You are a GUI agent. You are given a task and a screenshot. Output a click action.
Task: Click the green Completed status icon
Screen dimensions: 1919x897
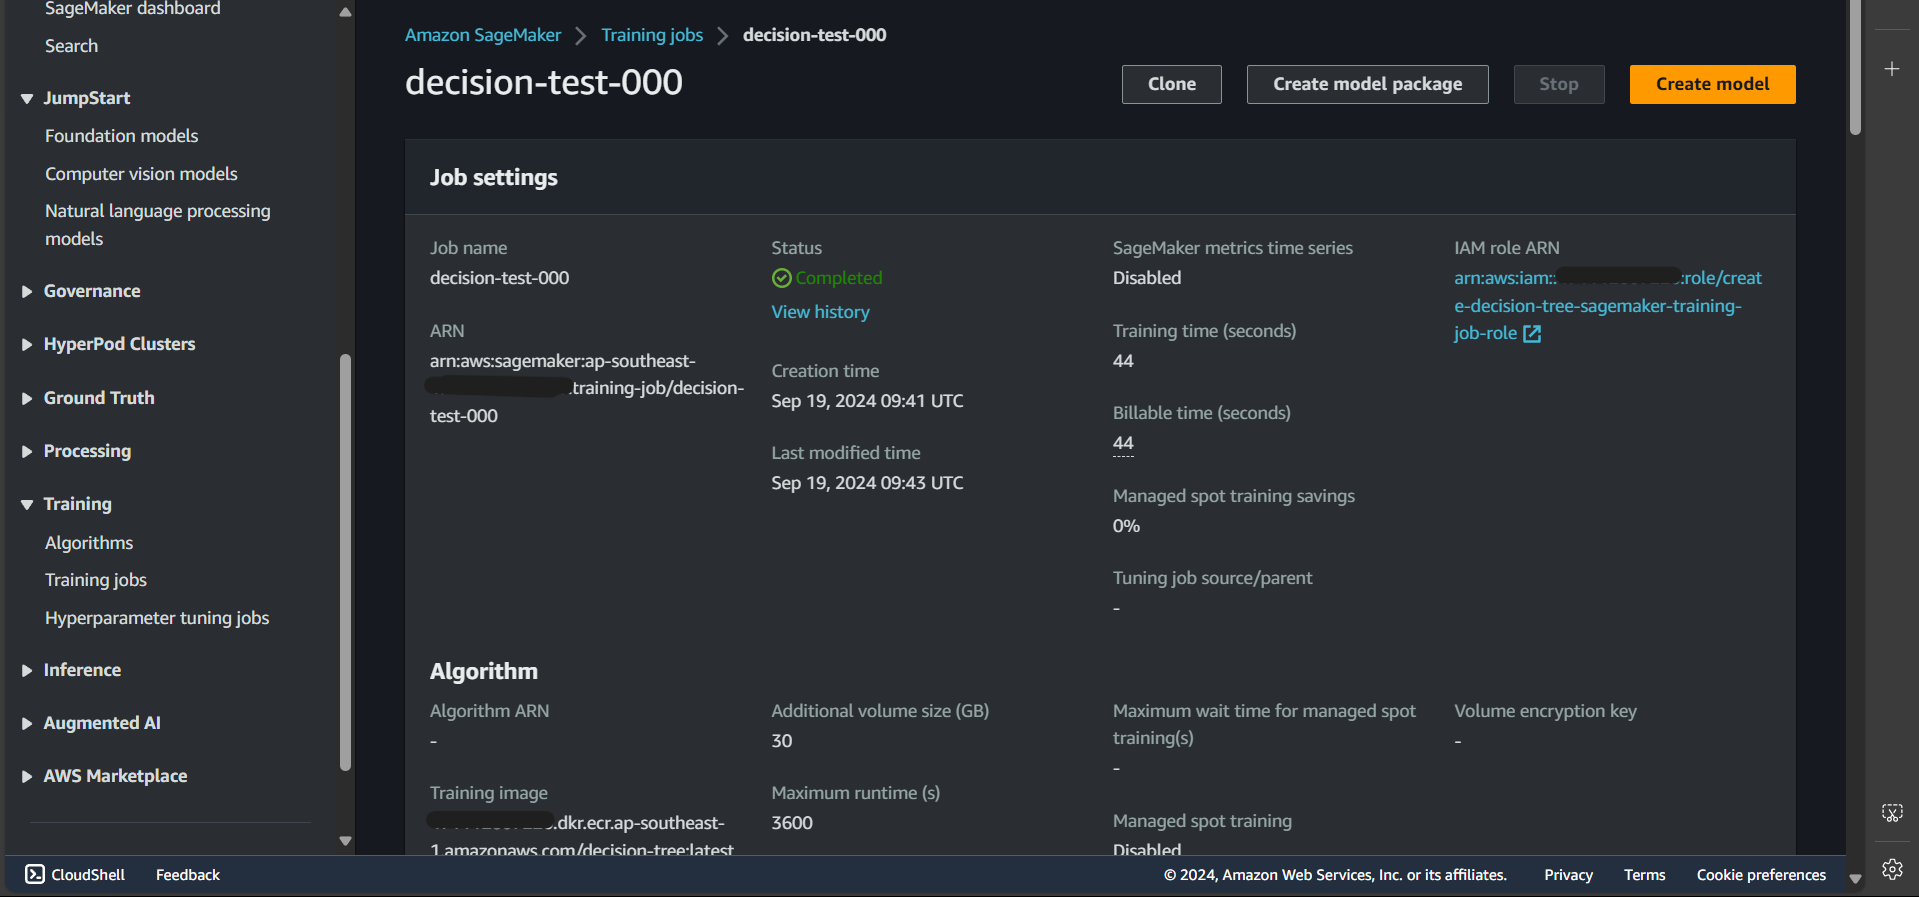[x=781, y=278]
